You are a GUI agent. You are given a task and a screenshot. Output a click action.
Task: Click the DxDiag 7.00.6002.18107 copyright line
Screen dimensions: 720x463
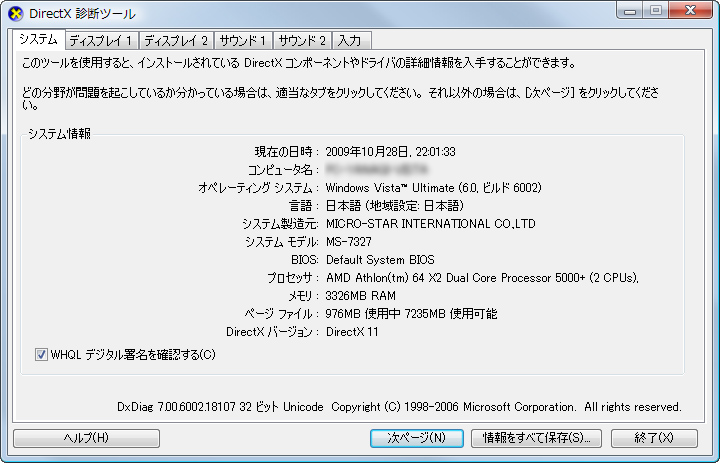click(399, 407)
